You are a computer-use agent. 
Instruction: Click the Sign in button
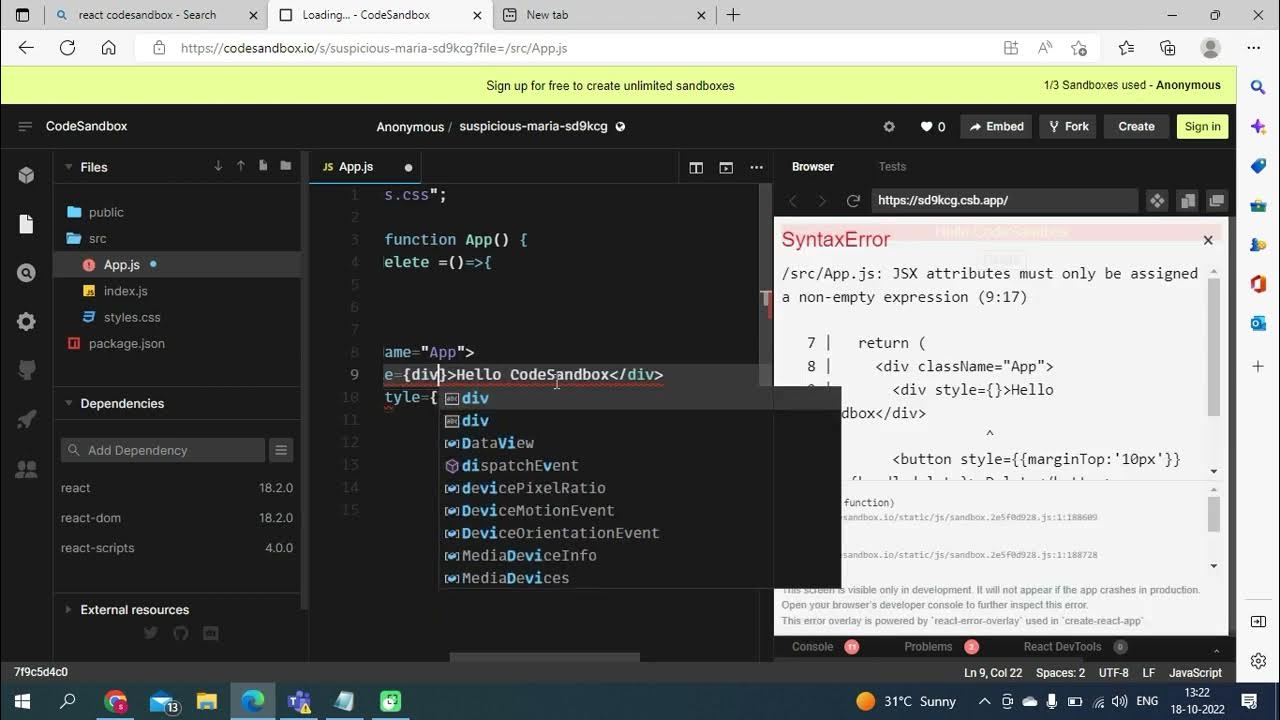click(x=1202, y=126)
